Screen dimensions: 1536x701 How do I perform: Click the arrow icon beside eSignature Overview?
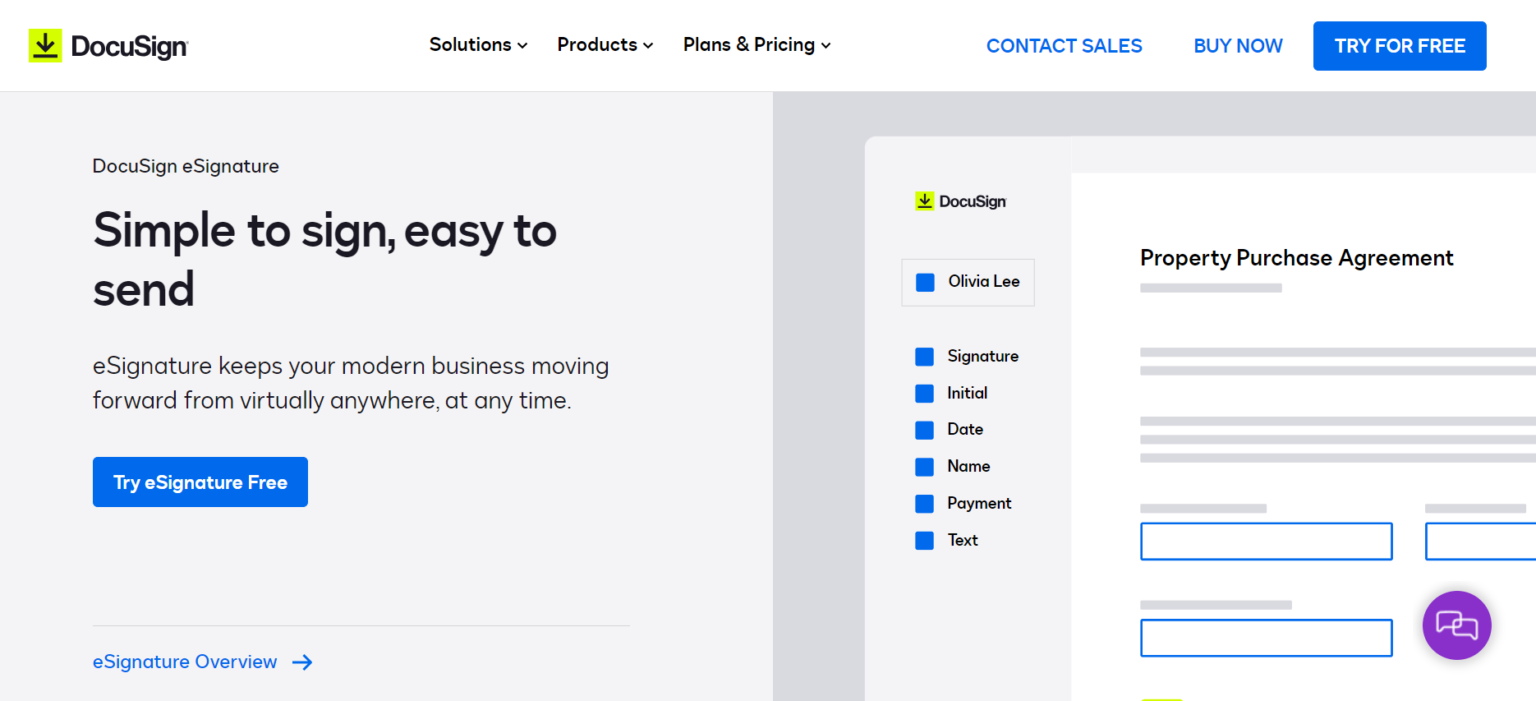coord(303,662)
